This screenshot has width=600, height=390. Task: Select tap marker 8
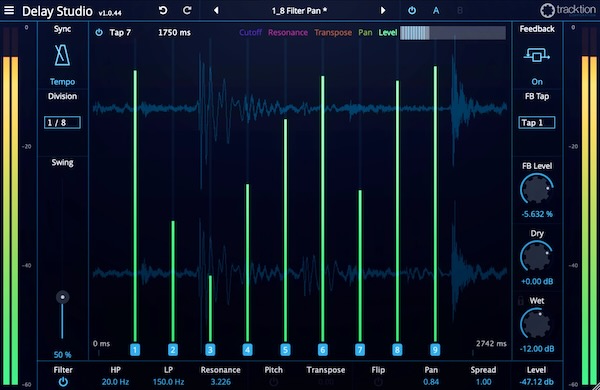click(x=397, y=349)
